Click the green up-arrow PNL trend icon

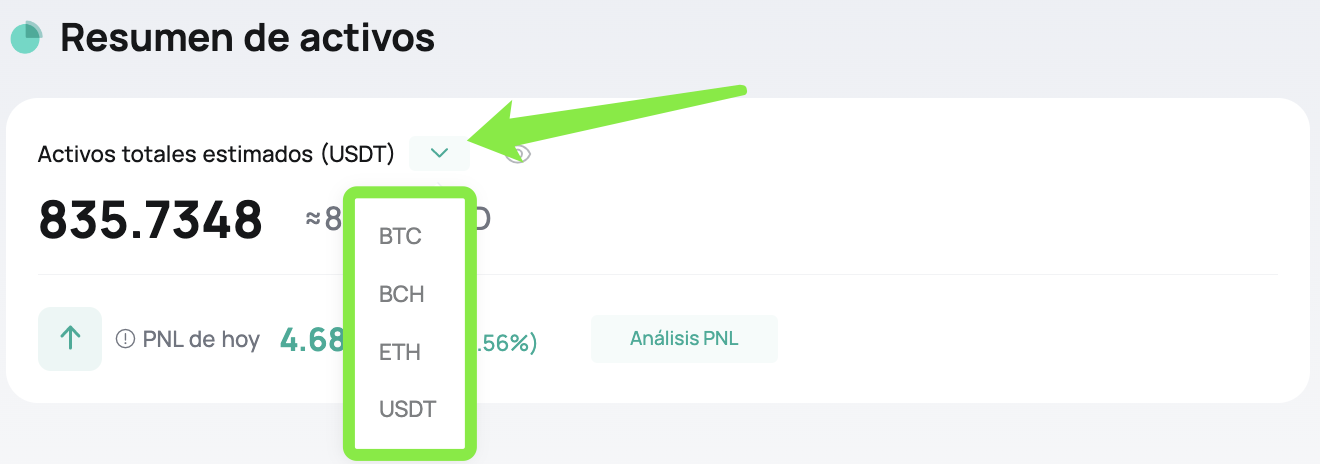70,339
